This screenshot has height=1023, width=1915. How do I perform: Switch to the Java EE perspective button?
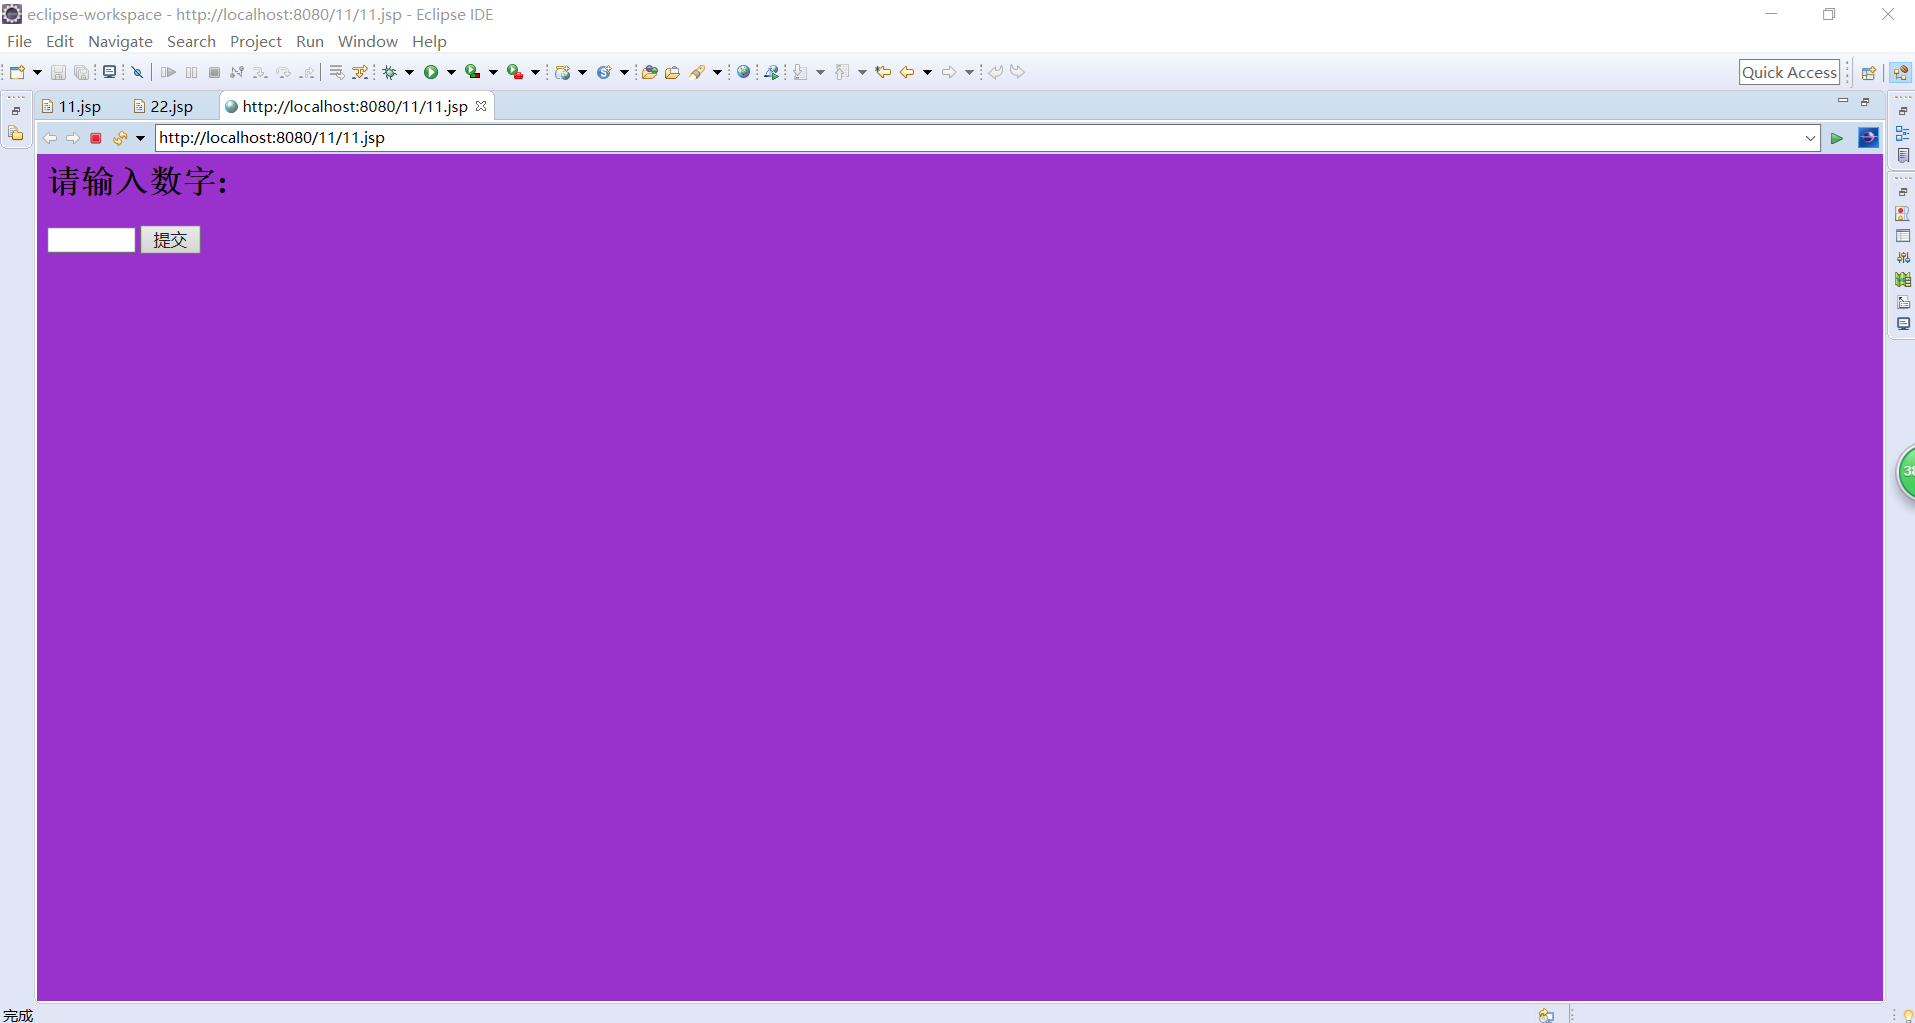pos(1901,72)
